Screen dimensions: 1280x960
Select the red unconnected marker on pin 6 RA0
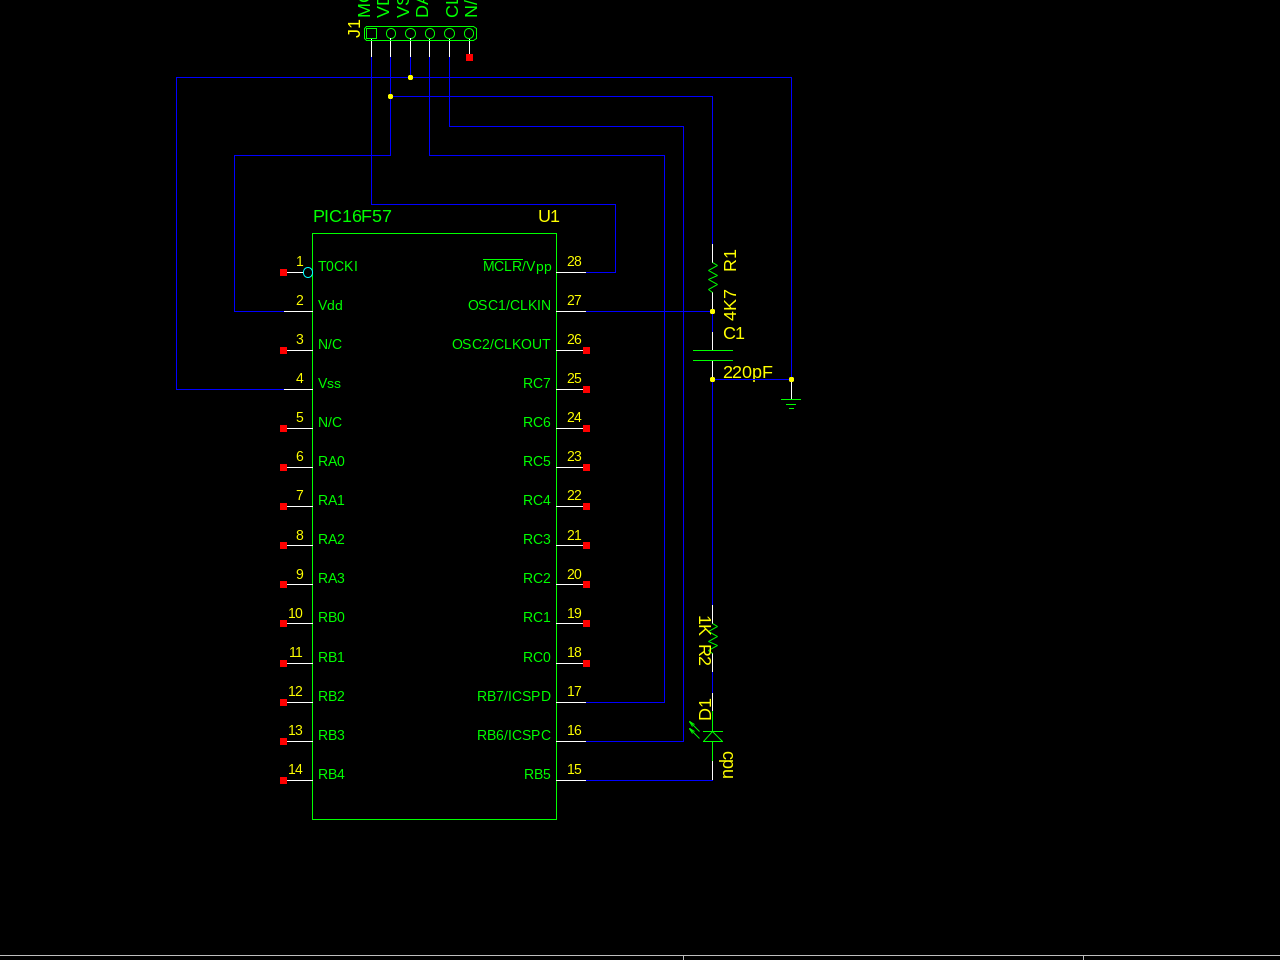[x=283, y=466]
